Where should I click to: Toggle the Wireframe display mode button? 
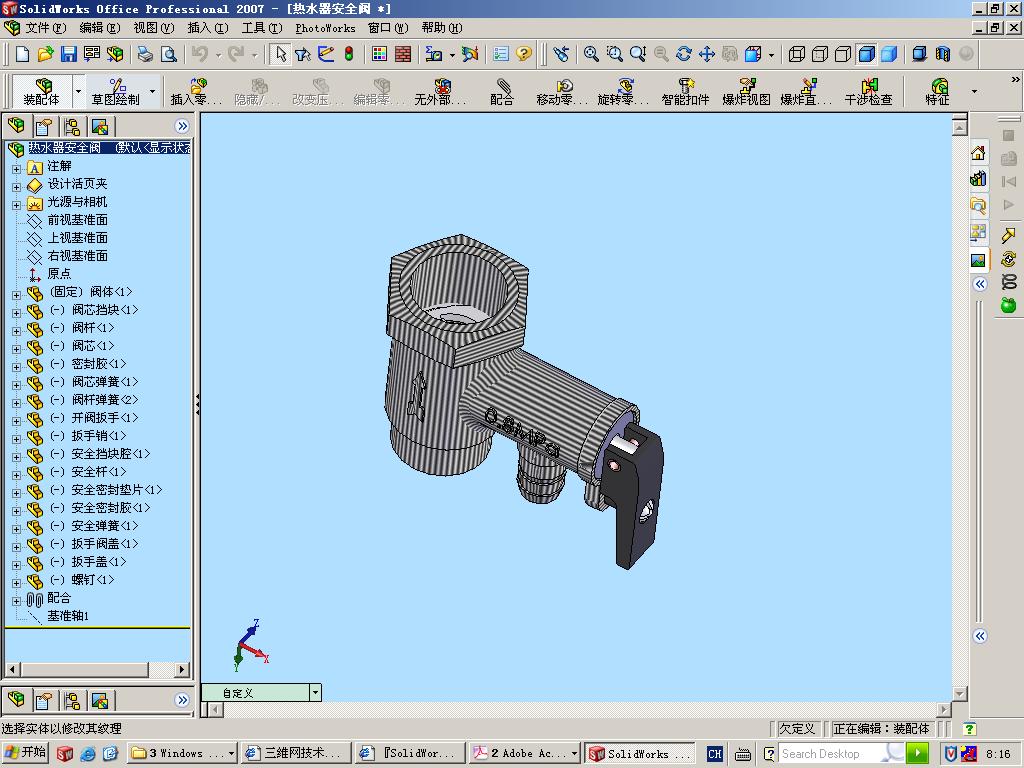[797, 54]
